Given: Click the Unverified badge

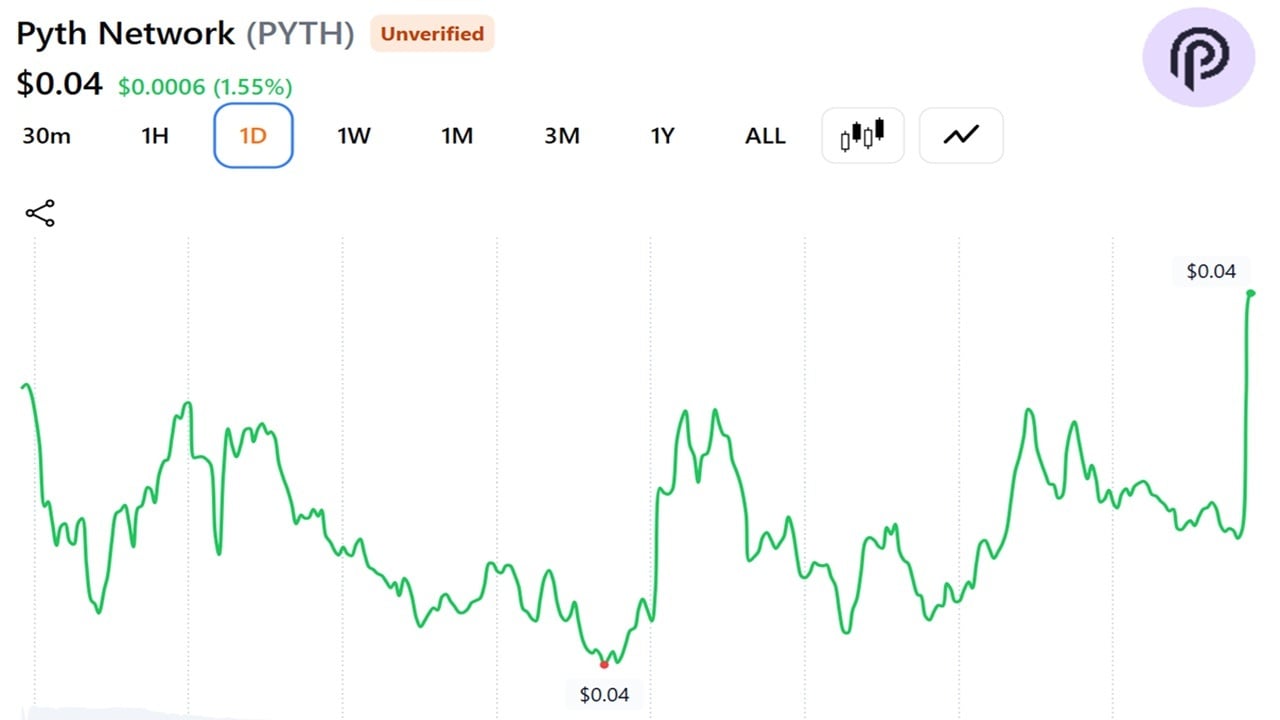Looking at the screenshot, I should click(432, 34).
